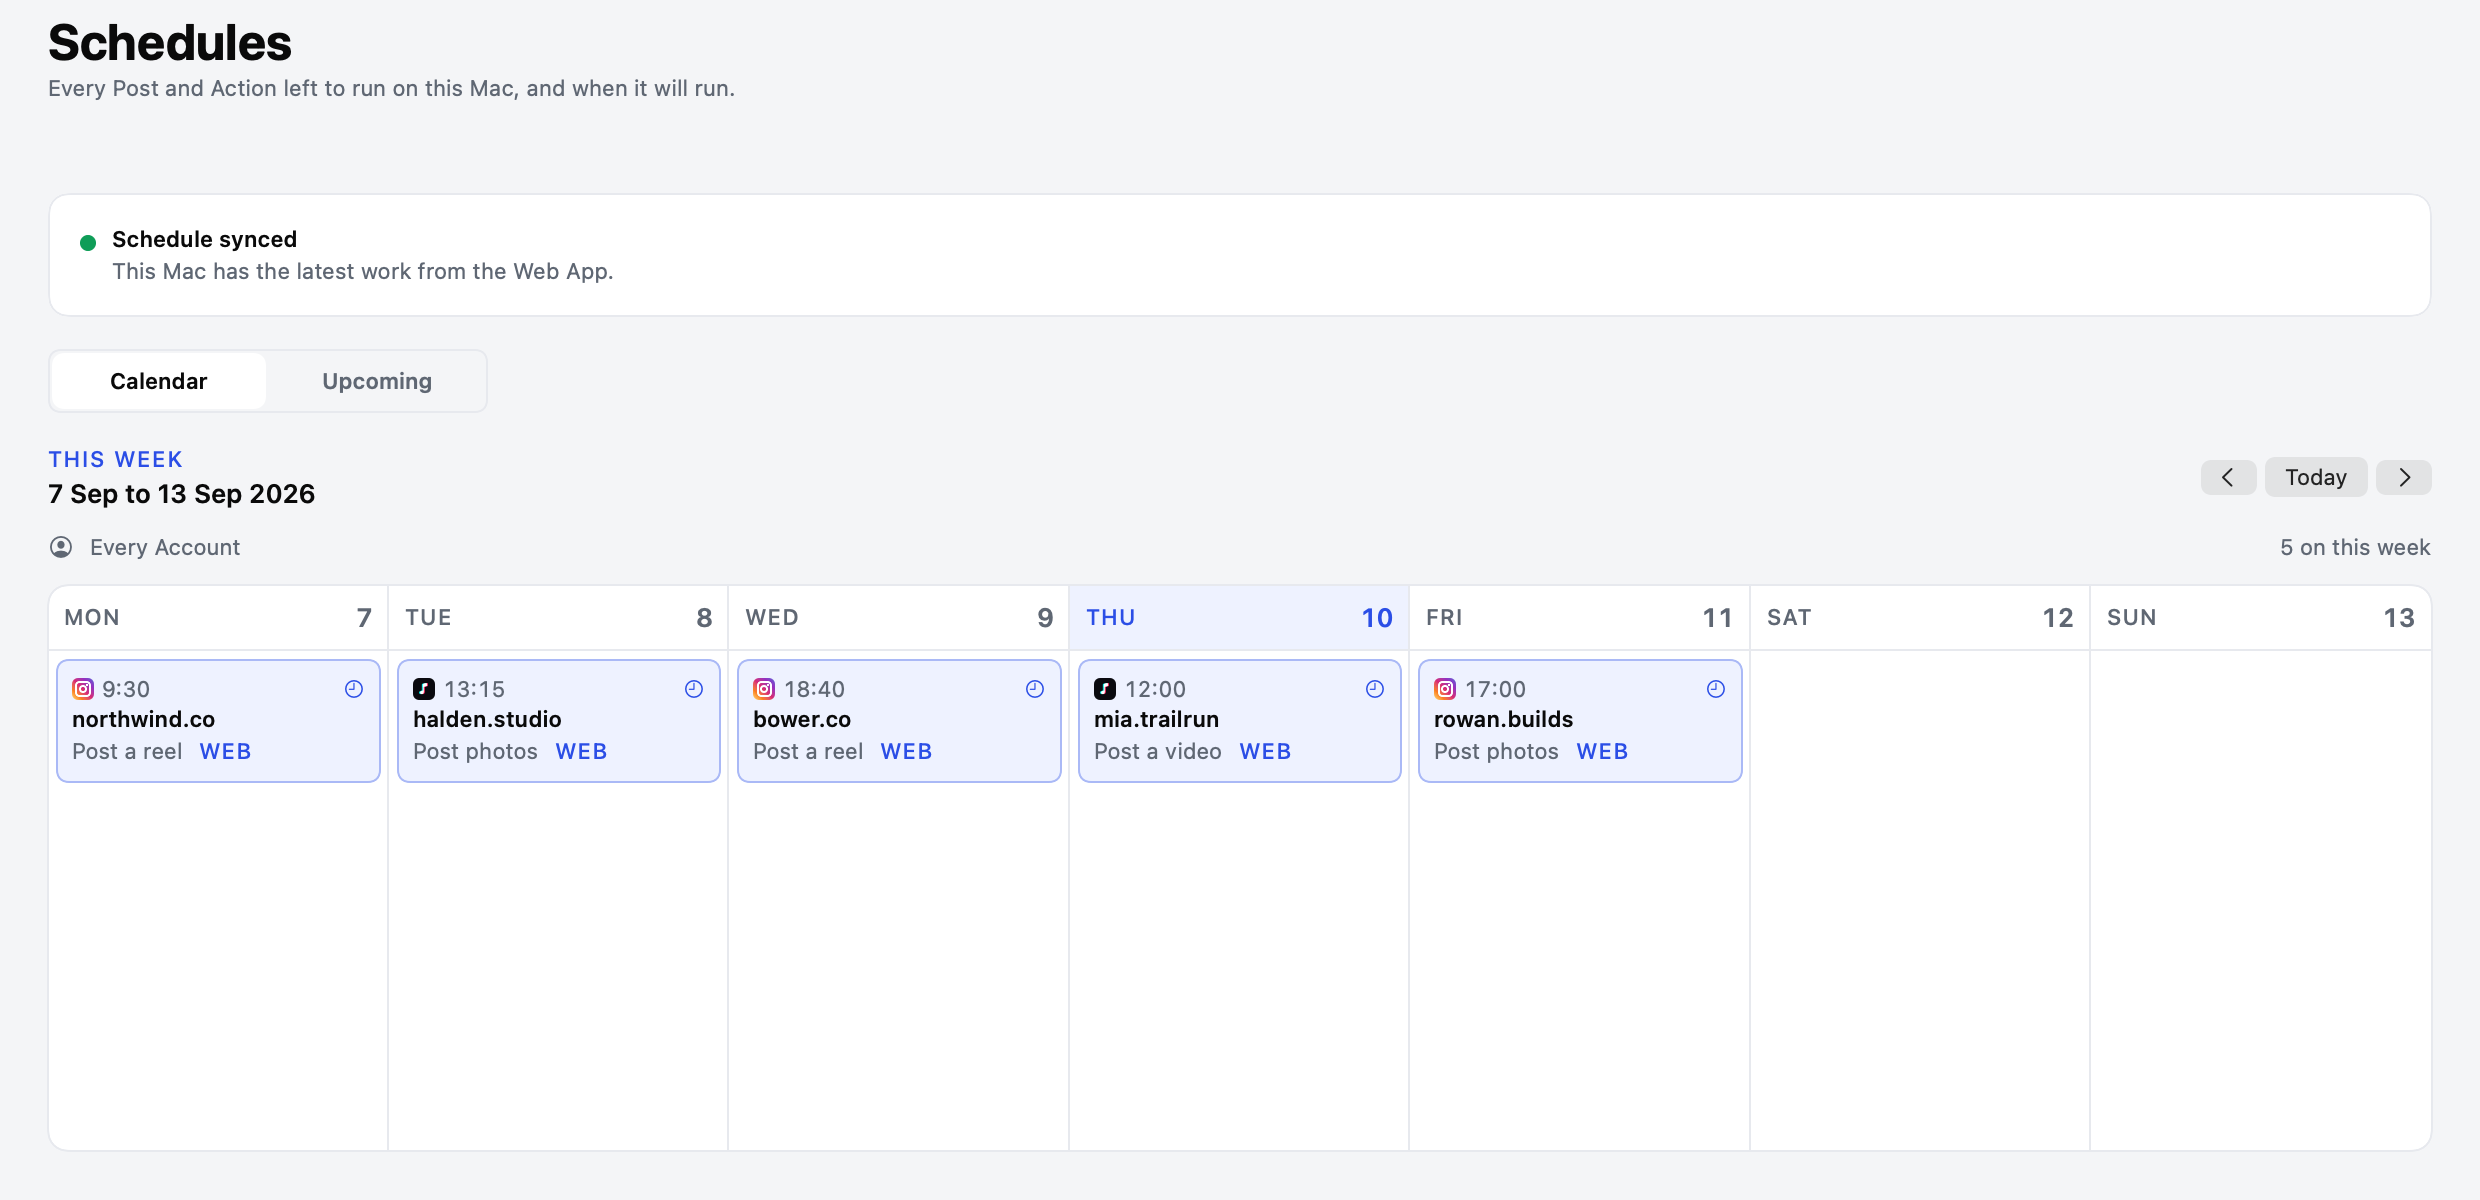2480x1200 pixels.
Task: Select the SUN 13 day header
Action: tap(2261, 618)
